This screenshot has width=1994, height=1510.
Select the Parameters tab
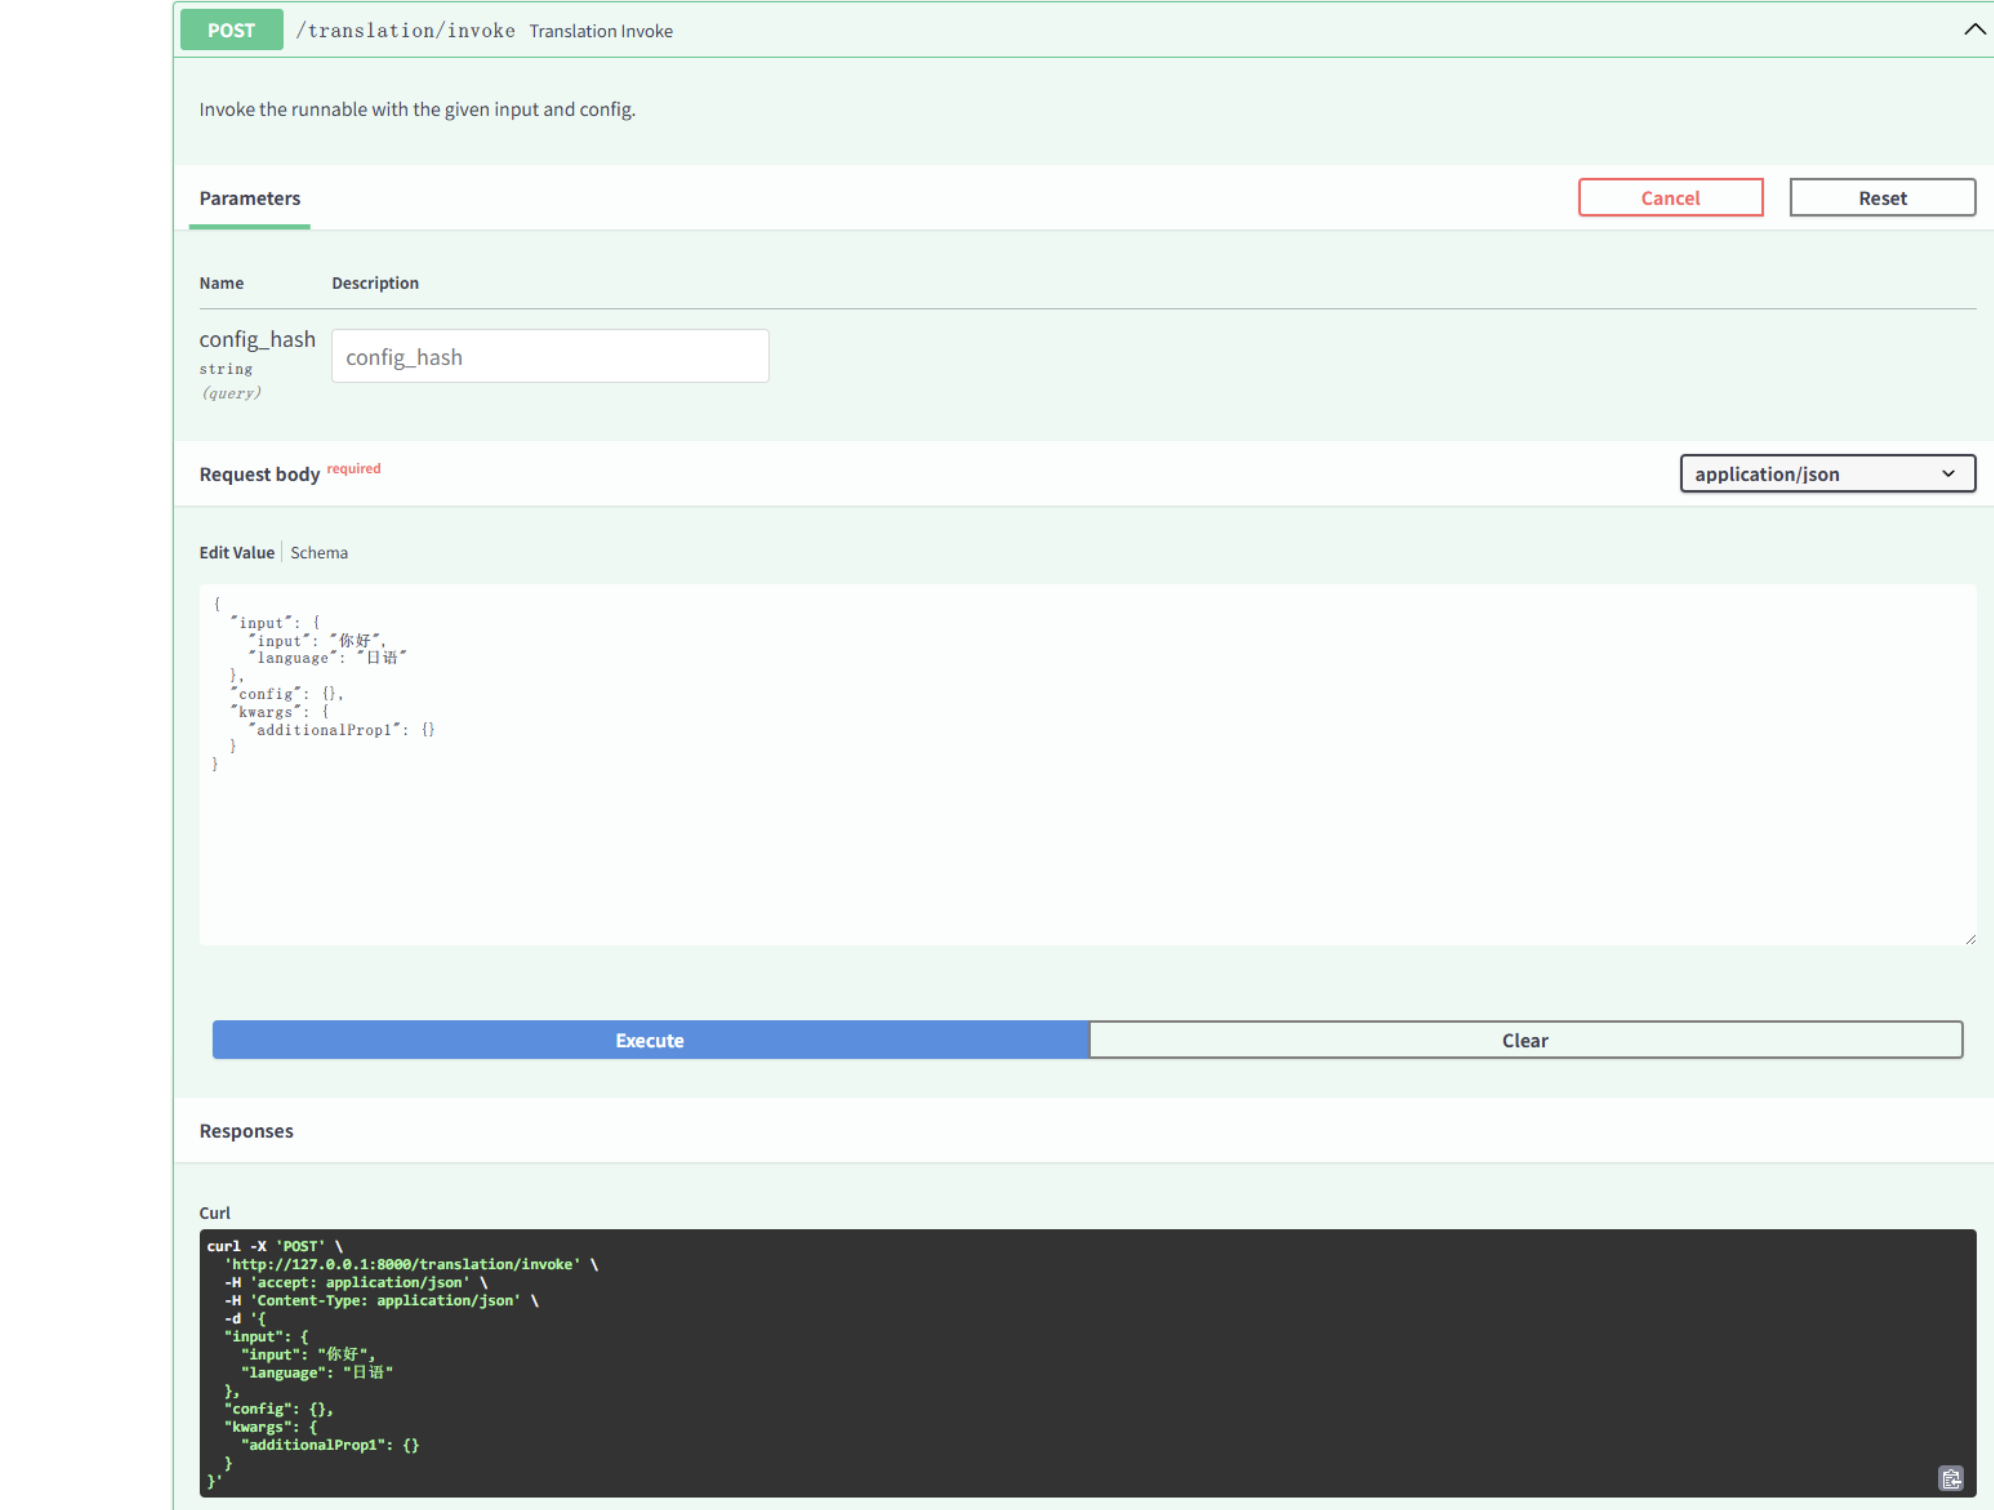(249, 198)
